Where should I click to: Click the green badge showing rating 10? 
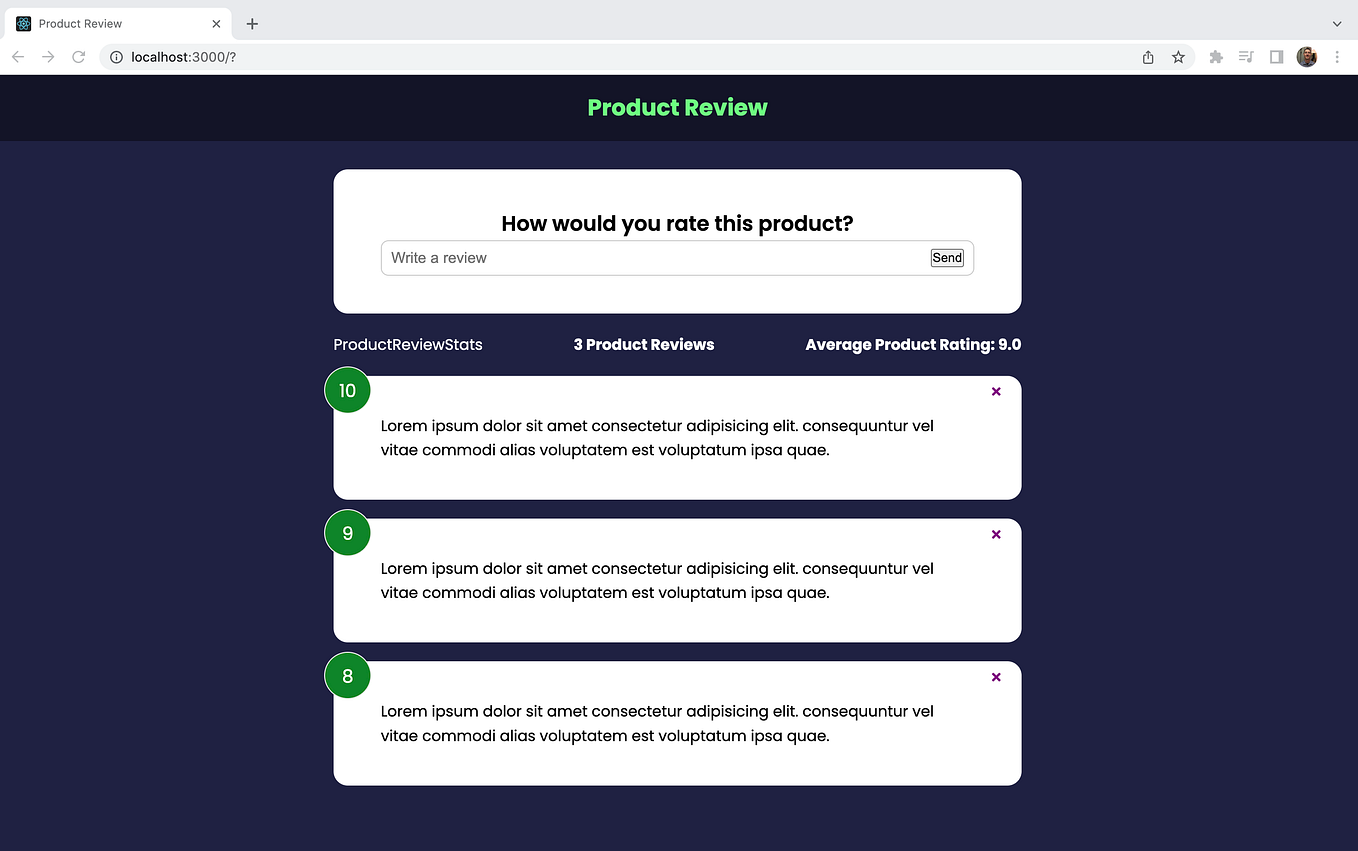click(347, 390)
